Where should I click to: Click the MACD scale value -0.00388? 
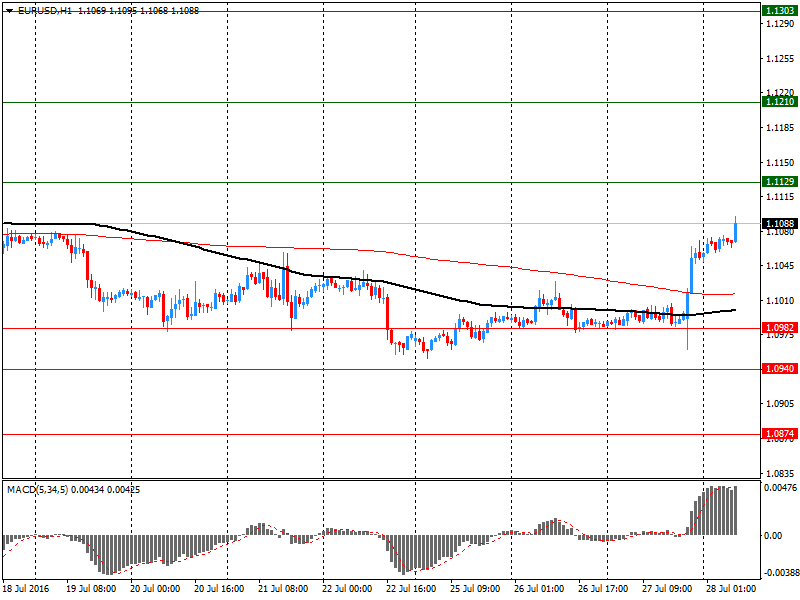pyautogui.click(x=781, y=572)
